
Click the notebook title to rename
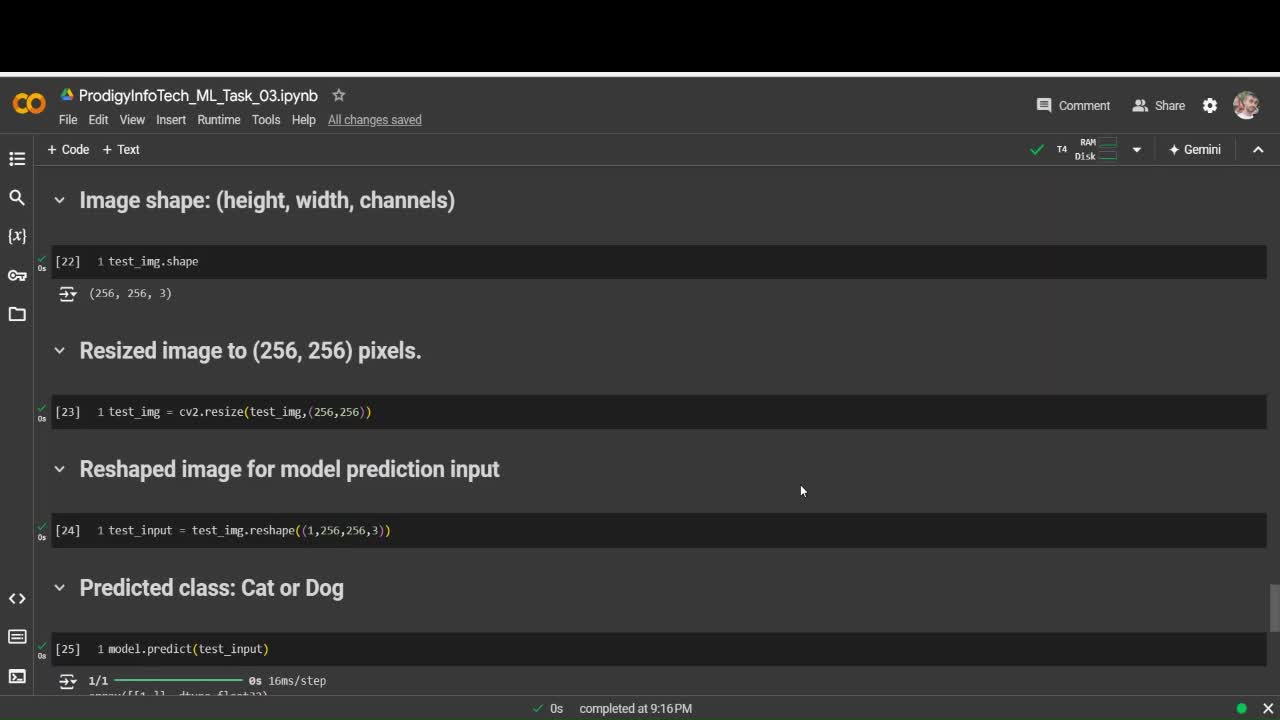pos(198,96)
